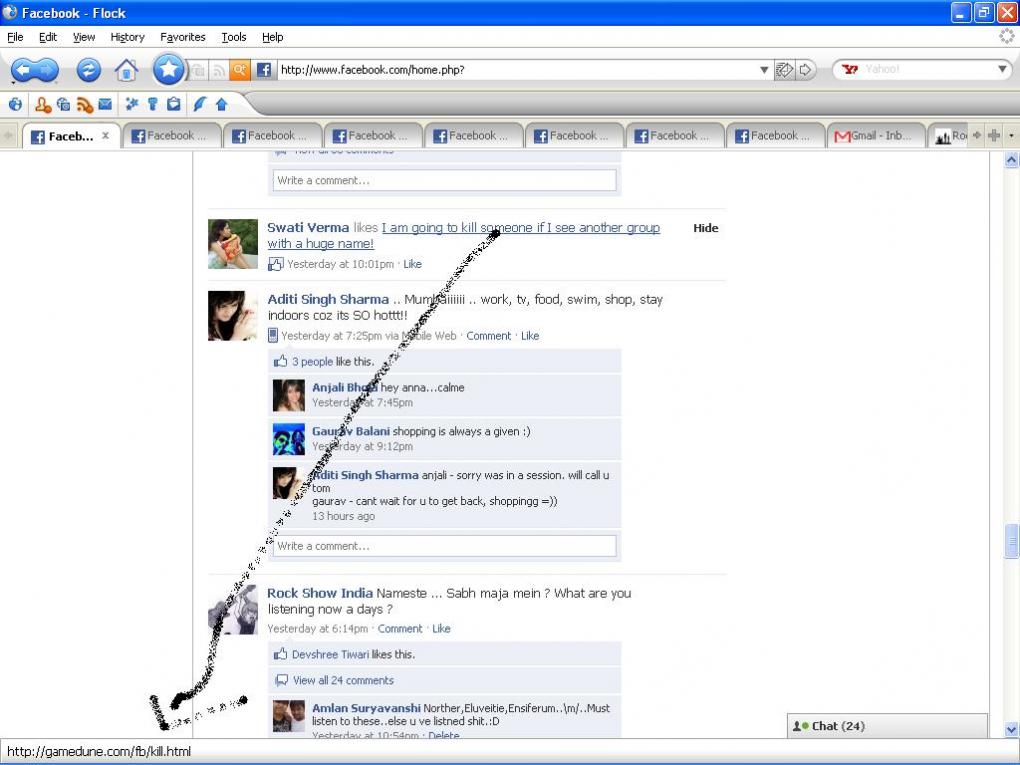Open the Favorites sidebar sparkle icon
This screenshot has width=1020, height=765.
132,104
